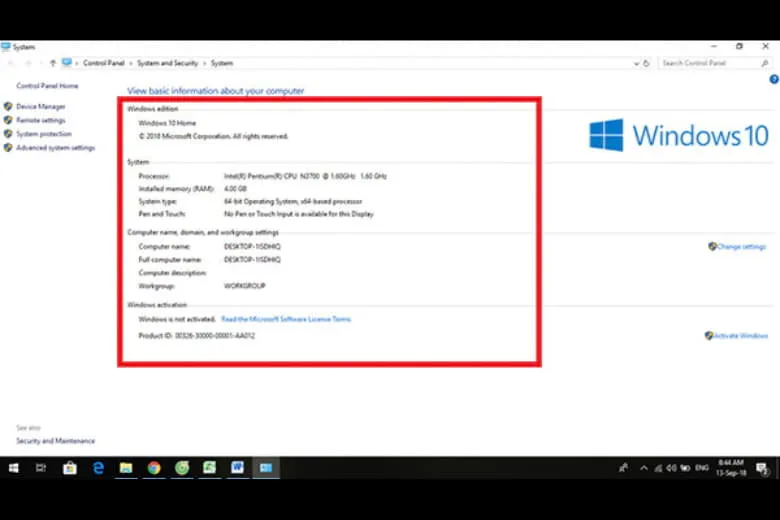The width and height of the screenshot is (780, 520).
Task: Select Control Panel in breadcrumb path
Action: (103, 63)
